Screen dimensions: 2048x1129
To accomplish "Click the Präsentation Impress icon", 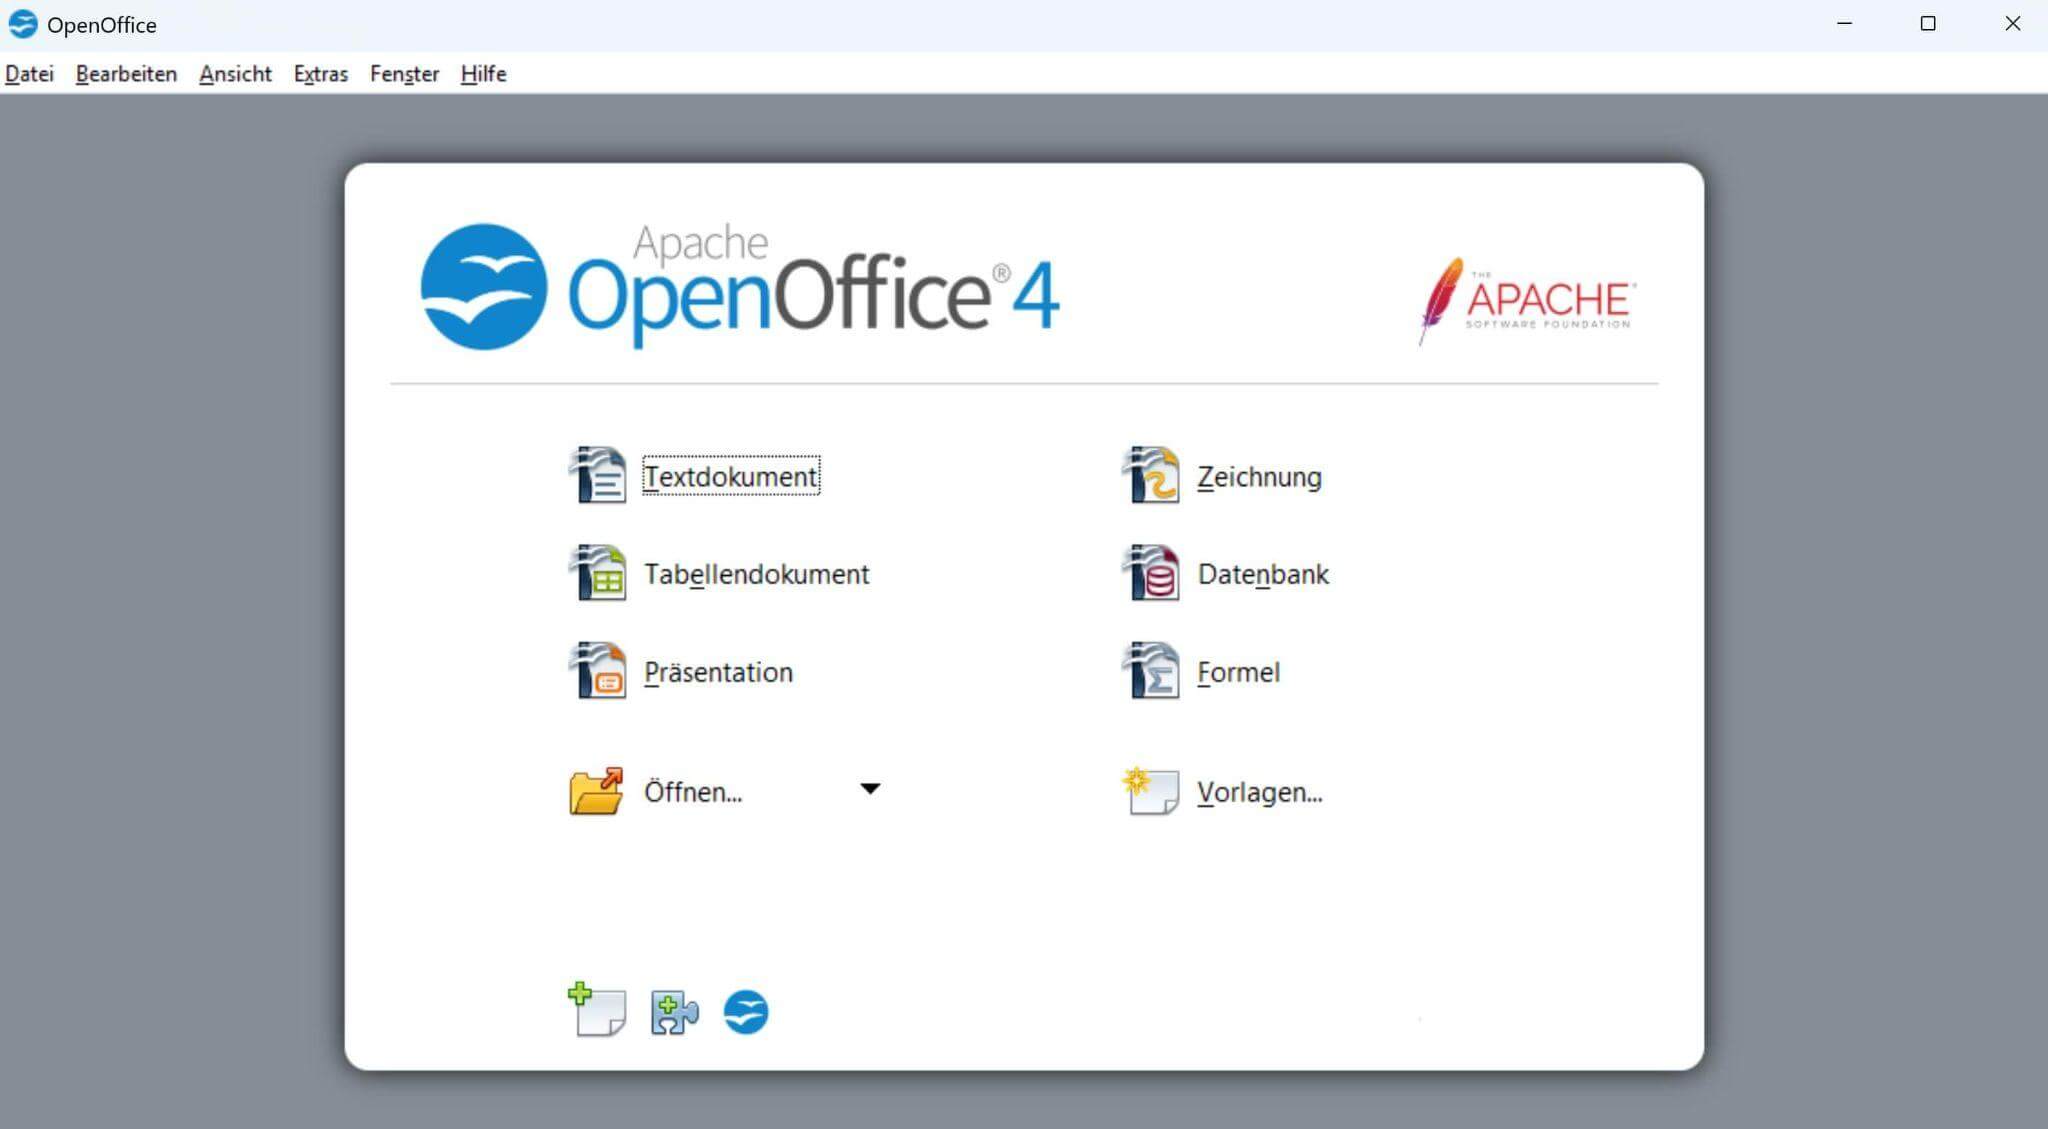I will (598, 671).
